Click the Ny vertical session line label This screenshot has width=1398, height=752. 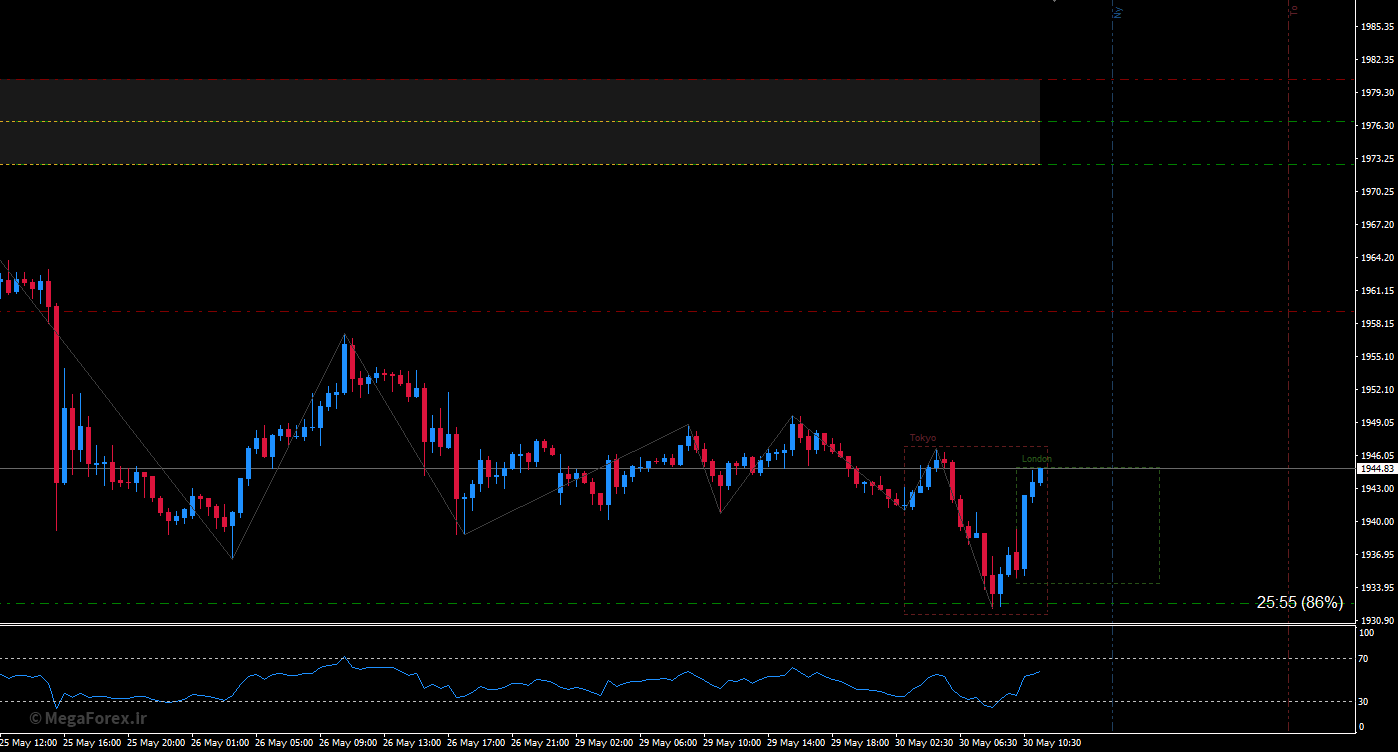pos(1118,12)
